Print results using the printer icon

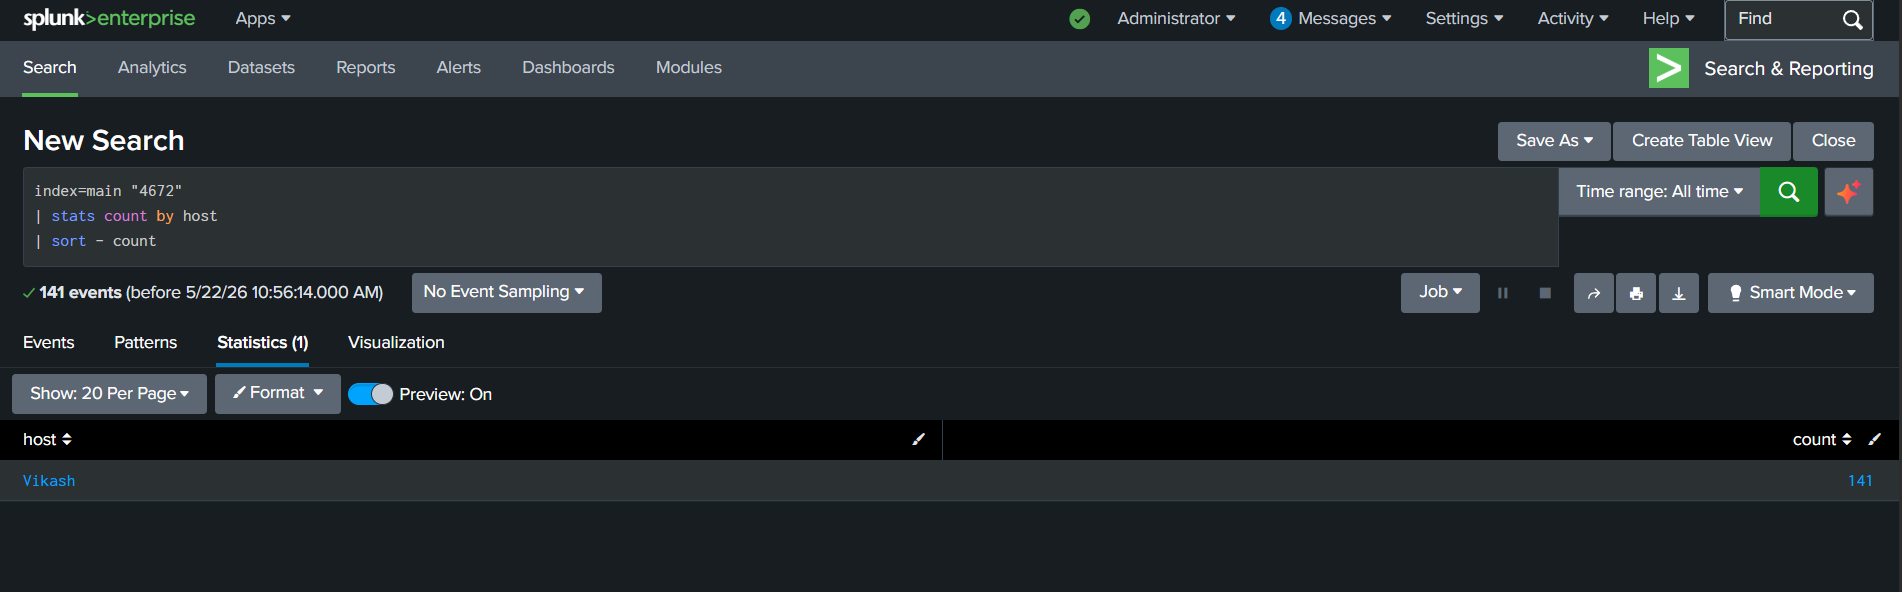[x=1636, y=293]
